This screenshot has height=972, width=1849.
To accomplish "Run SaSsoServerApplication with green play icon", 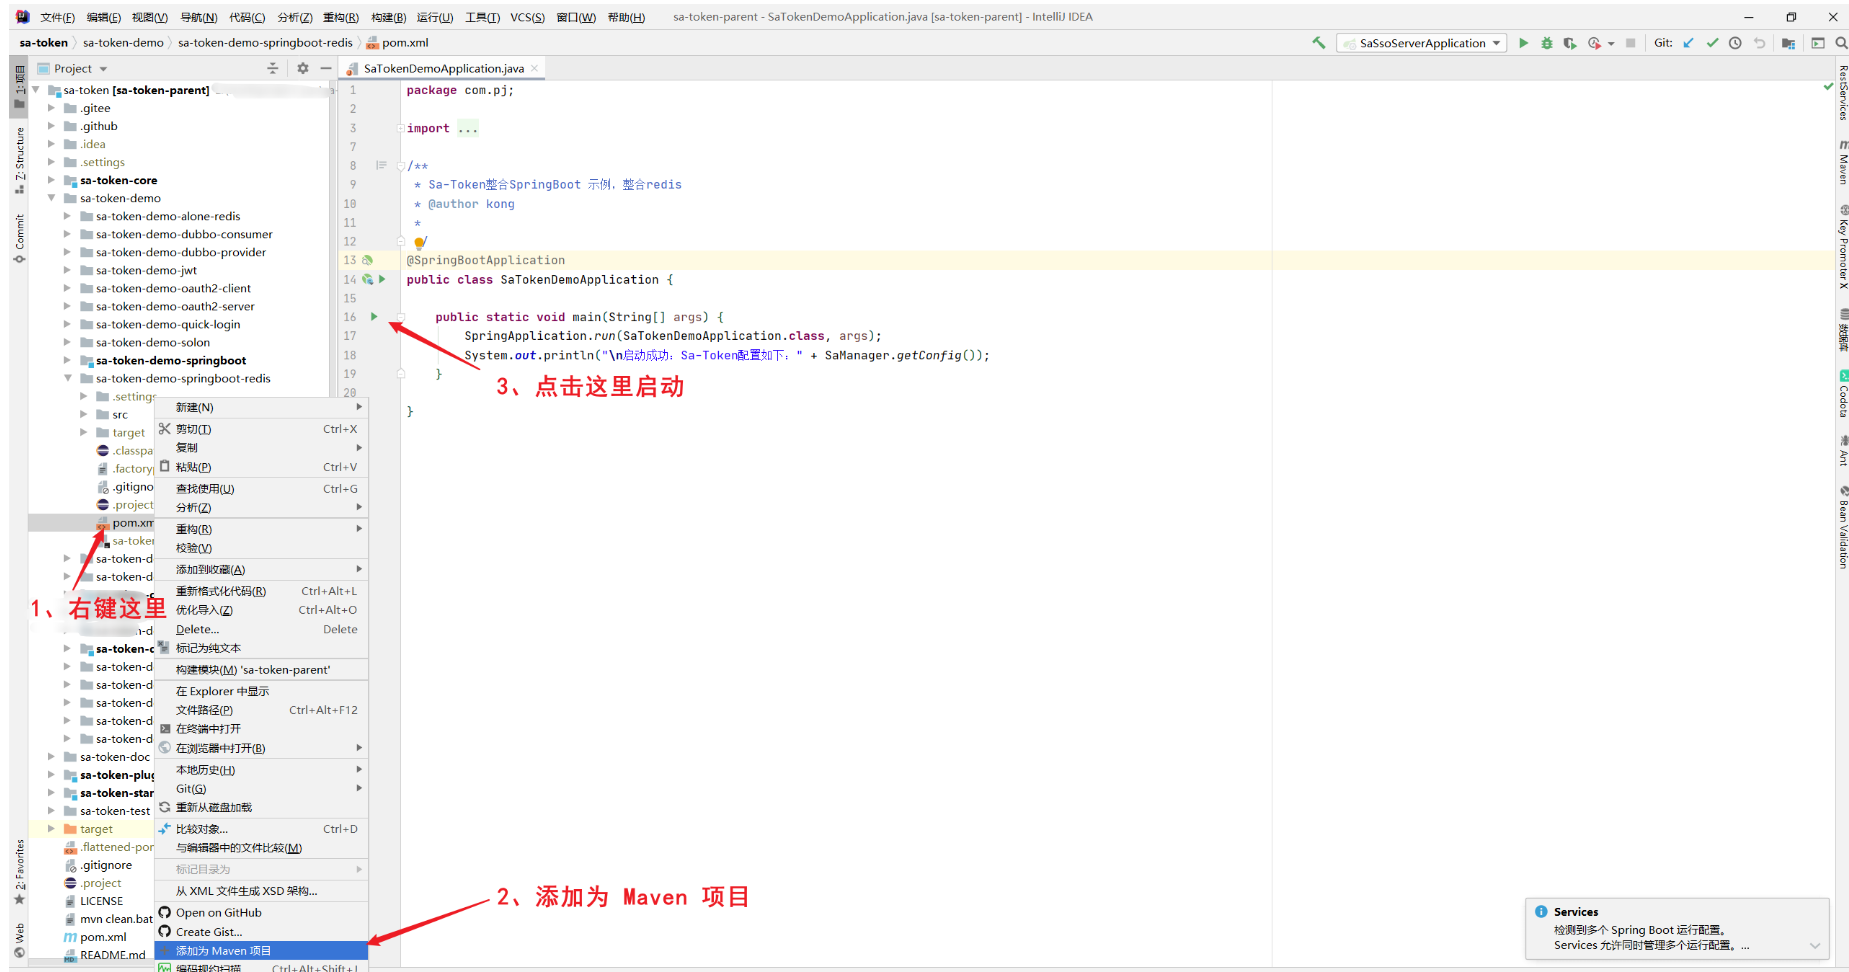I will [1523, 43].
